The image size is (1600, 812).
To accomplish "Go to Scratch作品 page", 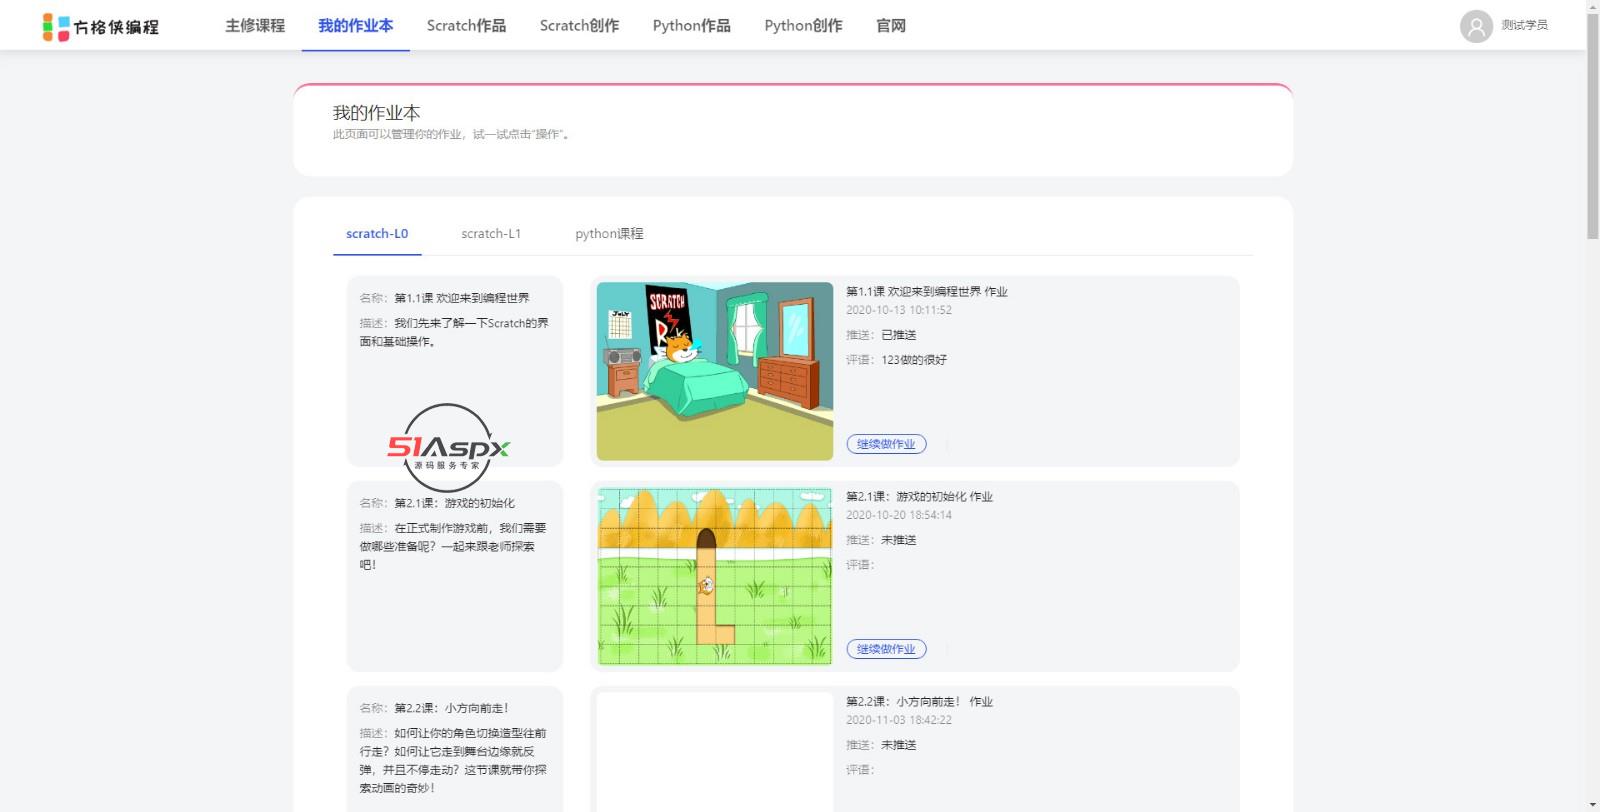I will (466, 26).
